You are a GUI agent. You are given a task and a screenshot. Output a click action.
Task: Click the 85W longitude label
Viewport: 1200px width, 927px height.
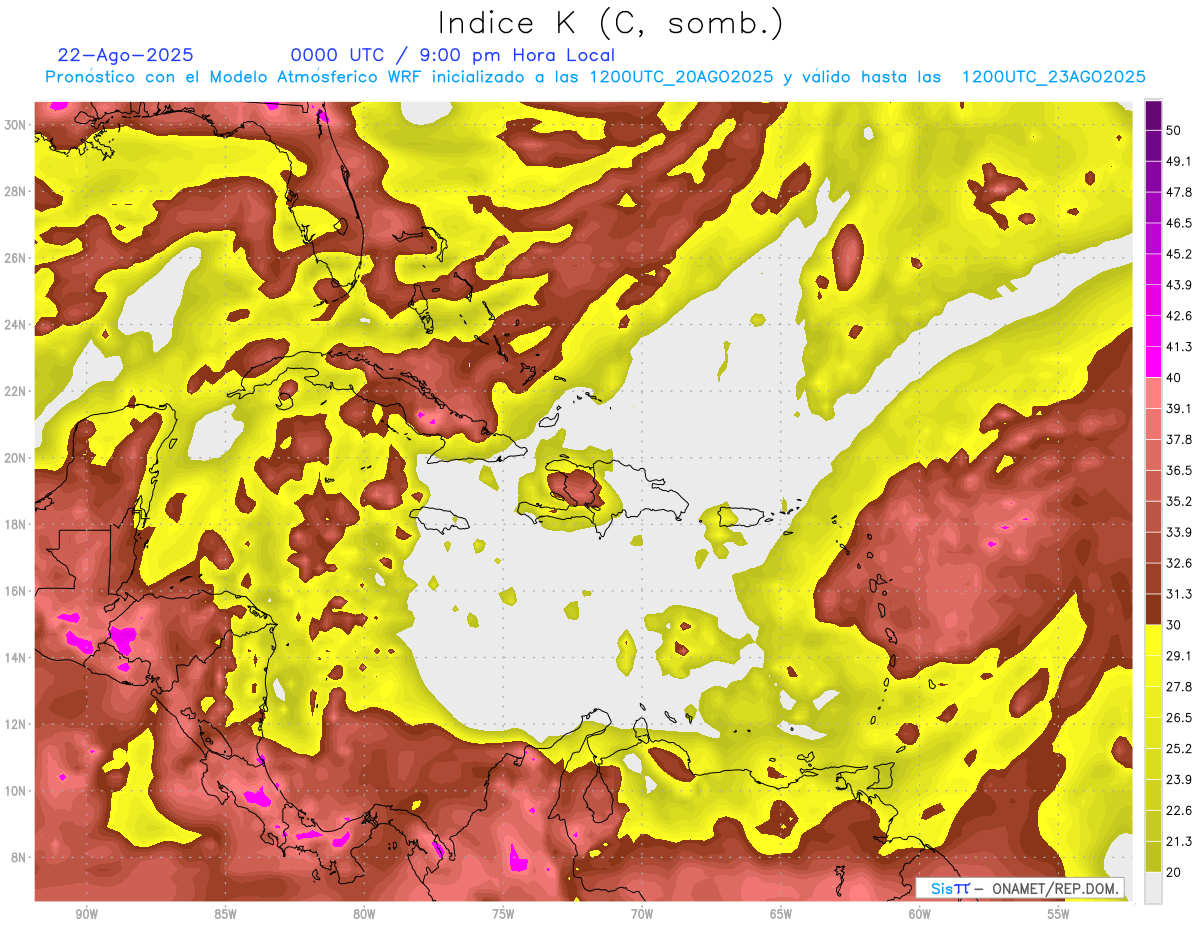(225, 914)
